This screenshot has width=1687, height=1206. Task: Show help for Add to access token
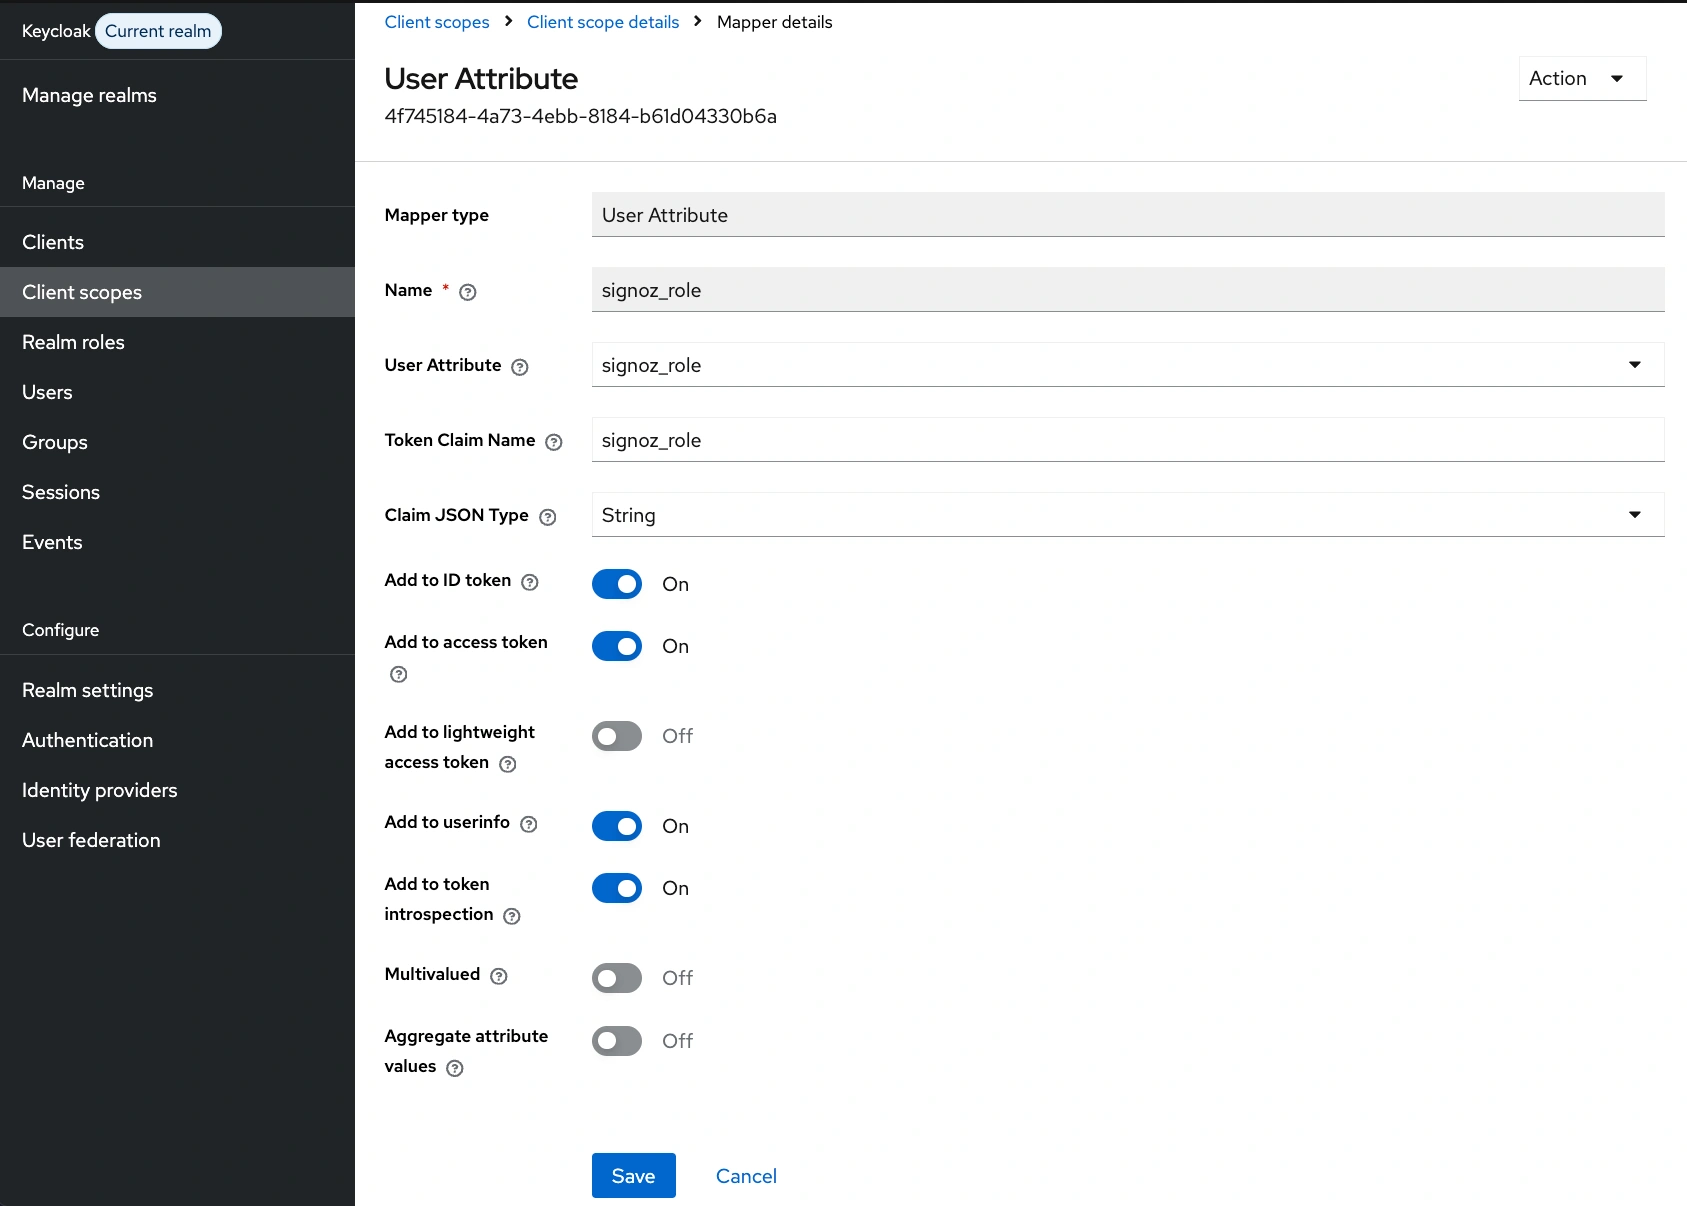pos(398,674)
